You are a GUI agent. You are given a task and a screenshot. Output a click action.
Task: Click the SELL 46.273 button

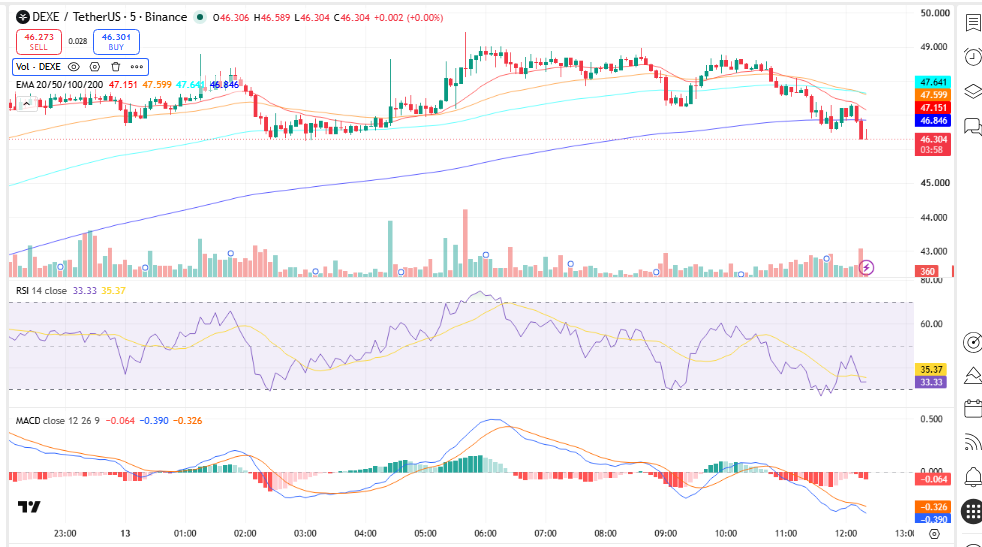click(39, 42)
